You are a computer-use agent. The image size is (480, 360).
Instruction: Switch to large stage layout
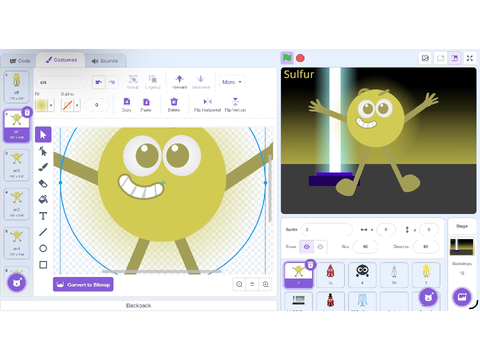point(454,58)
